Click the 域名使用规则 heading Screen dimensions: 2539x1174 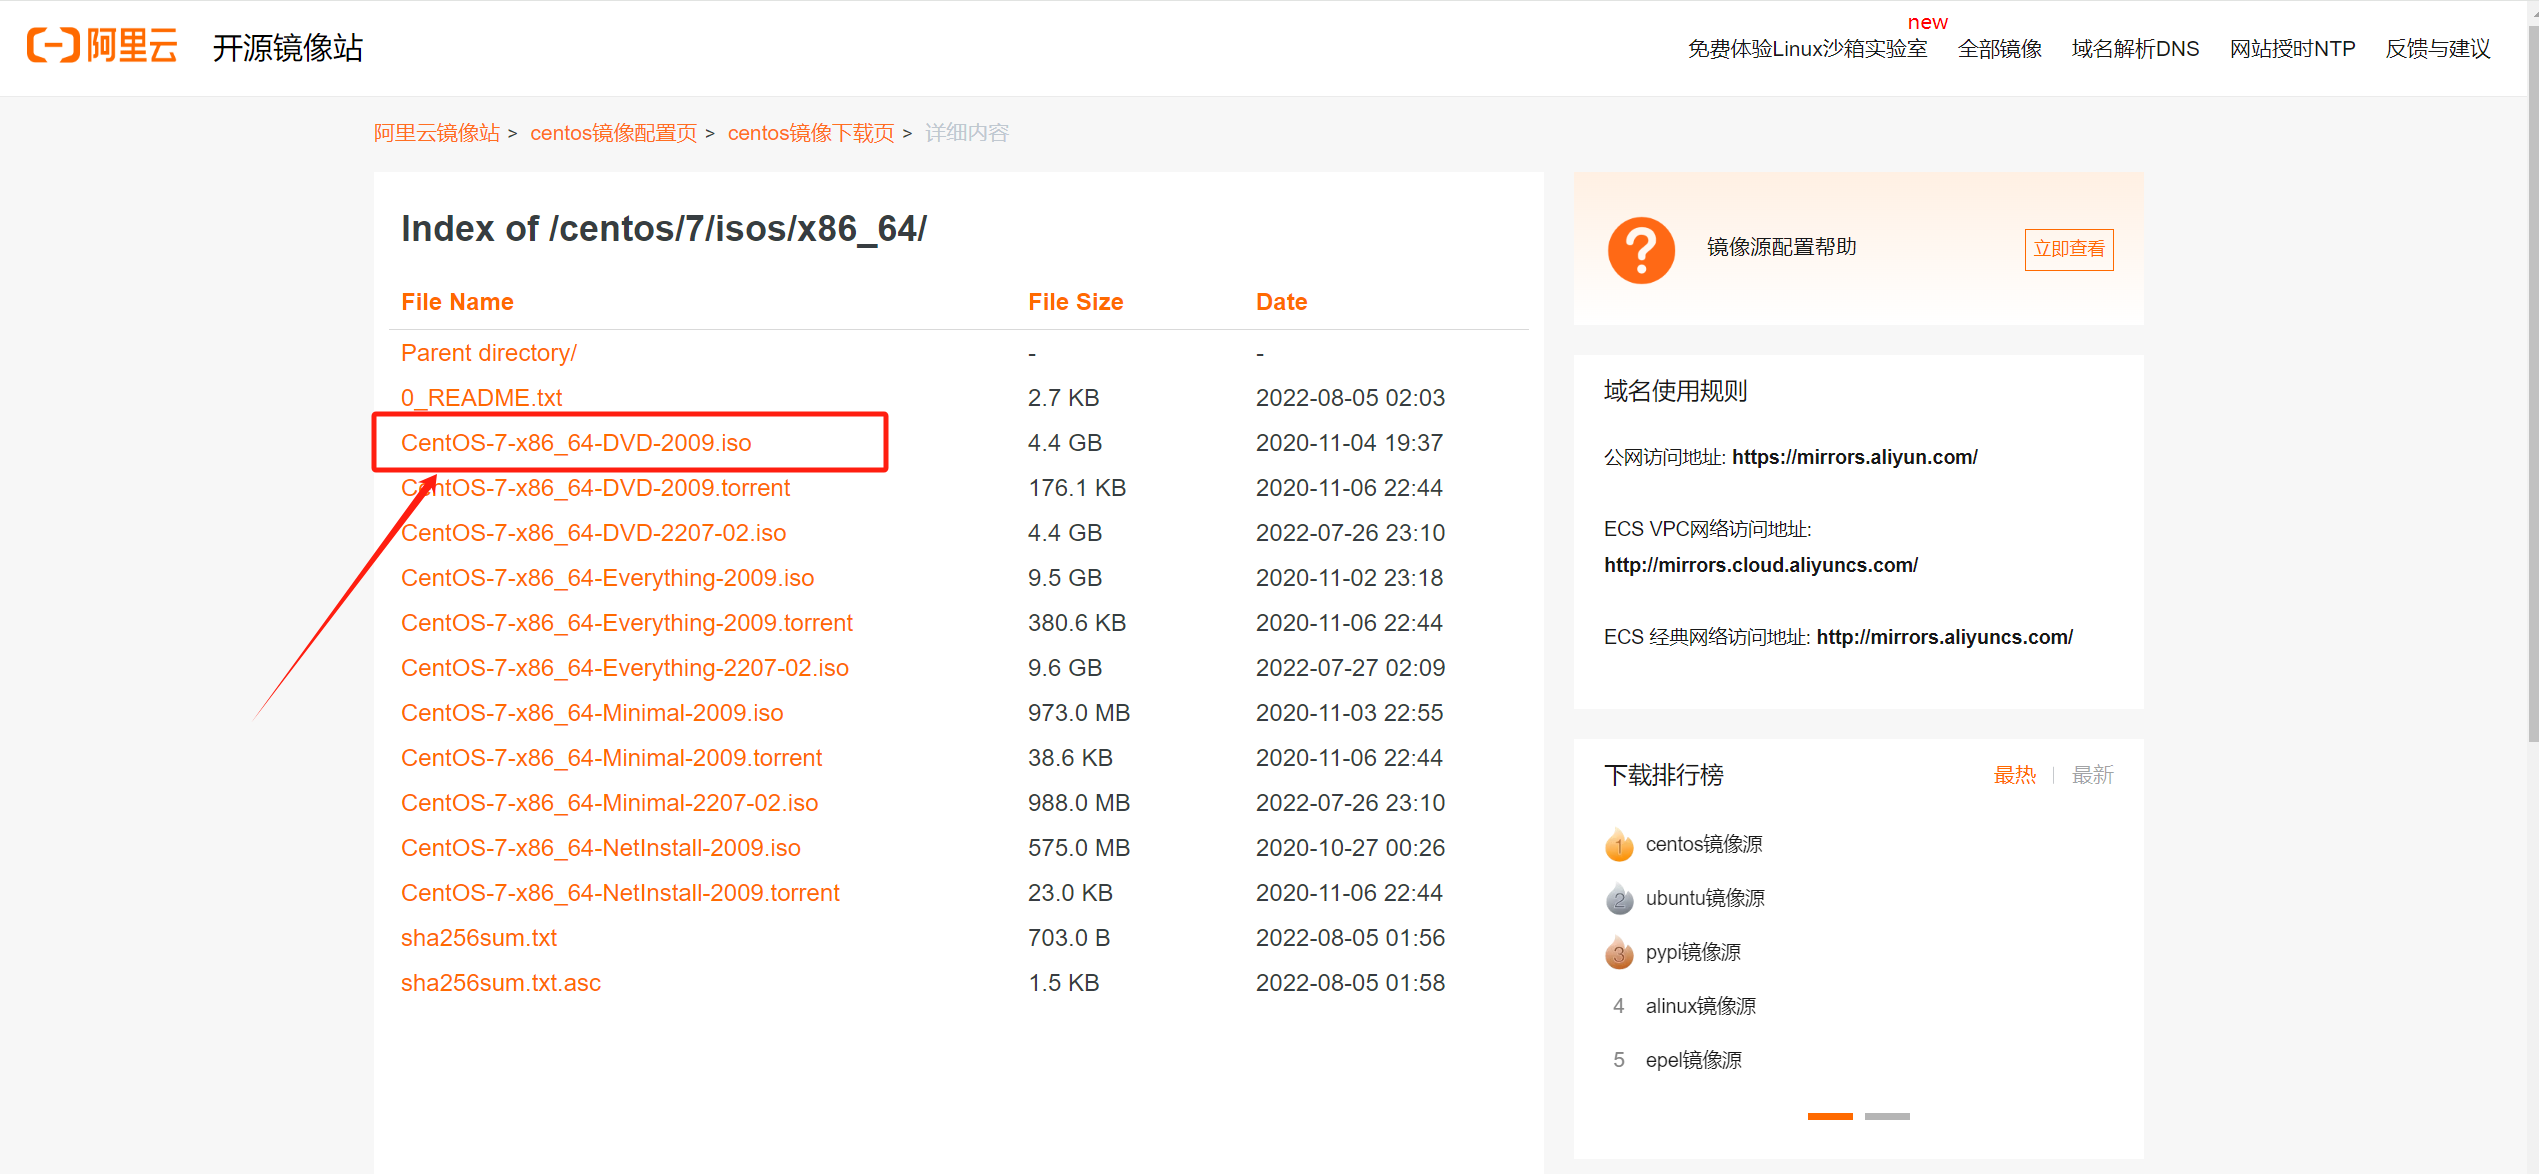coord(1675,391)
